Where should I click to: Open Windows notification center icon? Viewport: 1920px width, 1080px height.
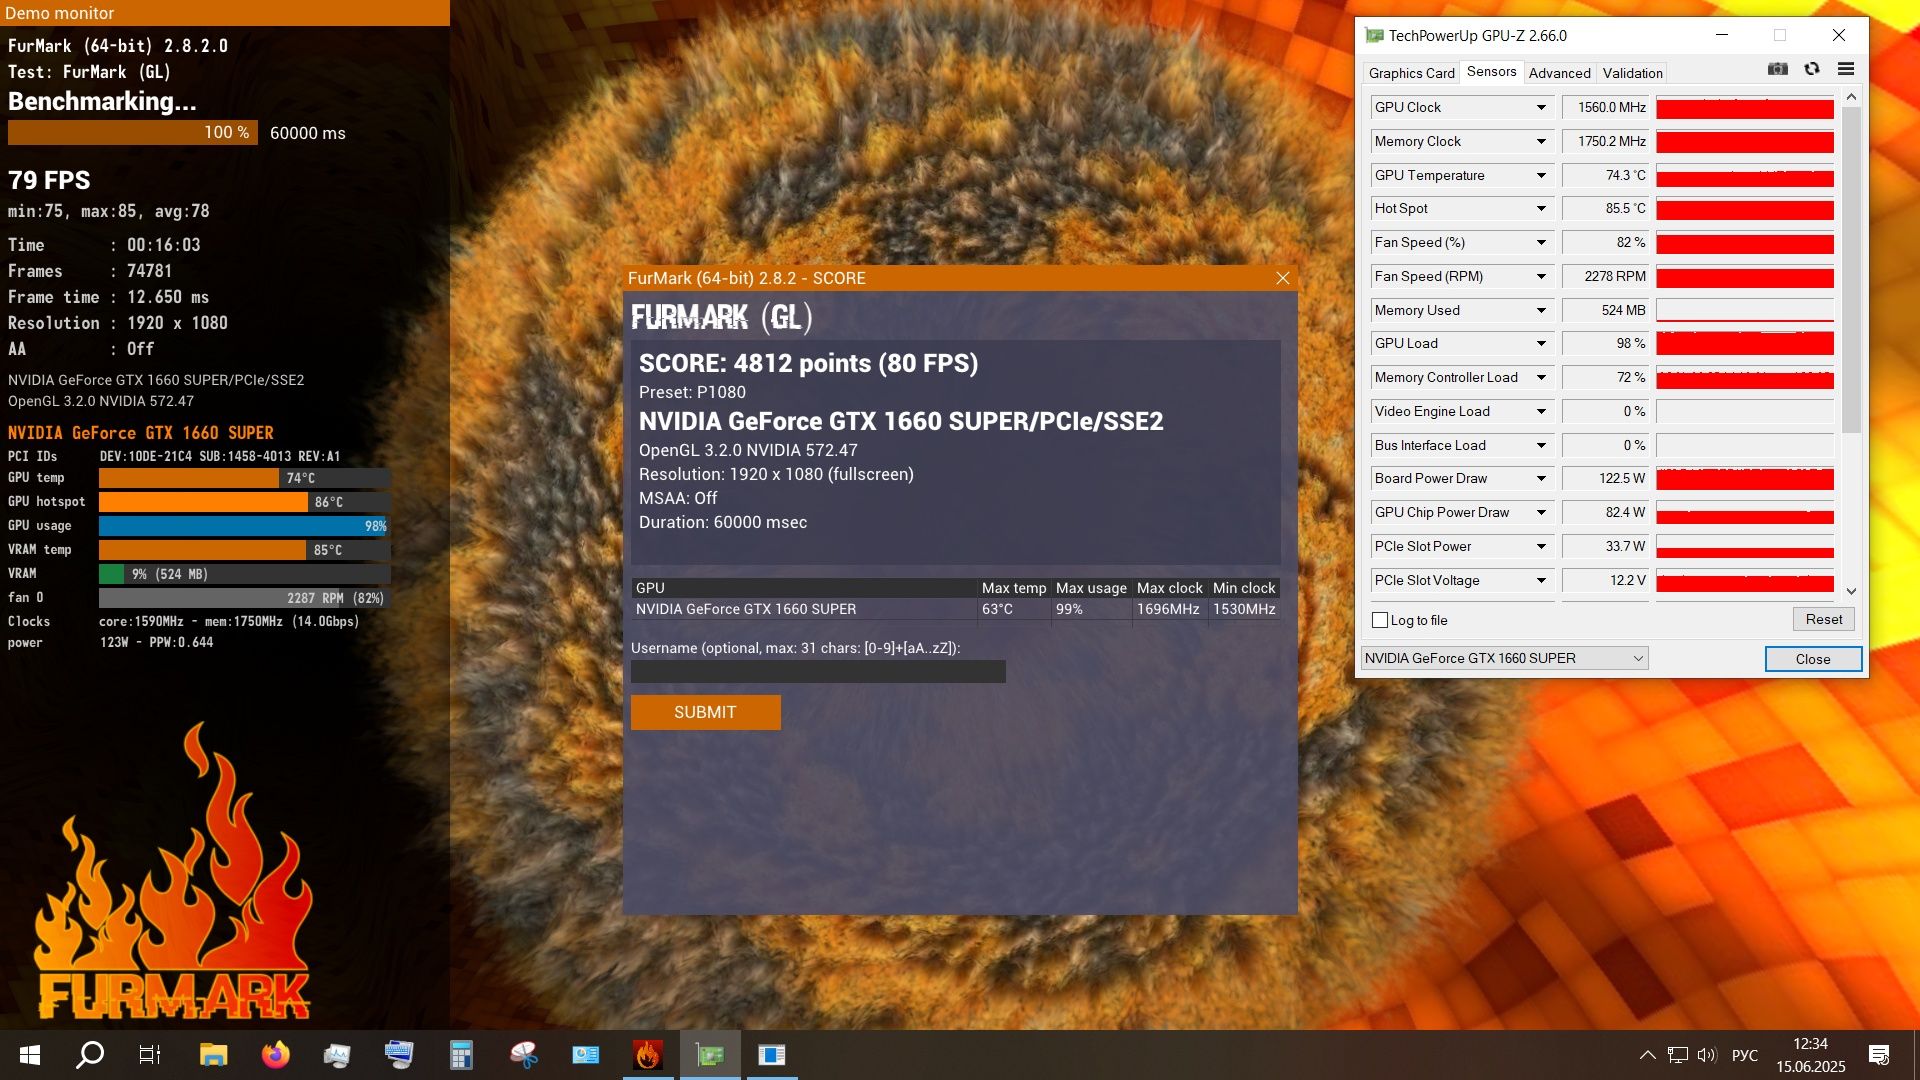(x=1879, y=1055)
